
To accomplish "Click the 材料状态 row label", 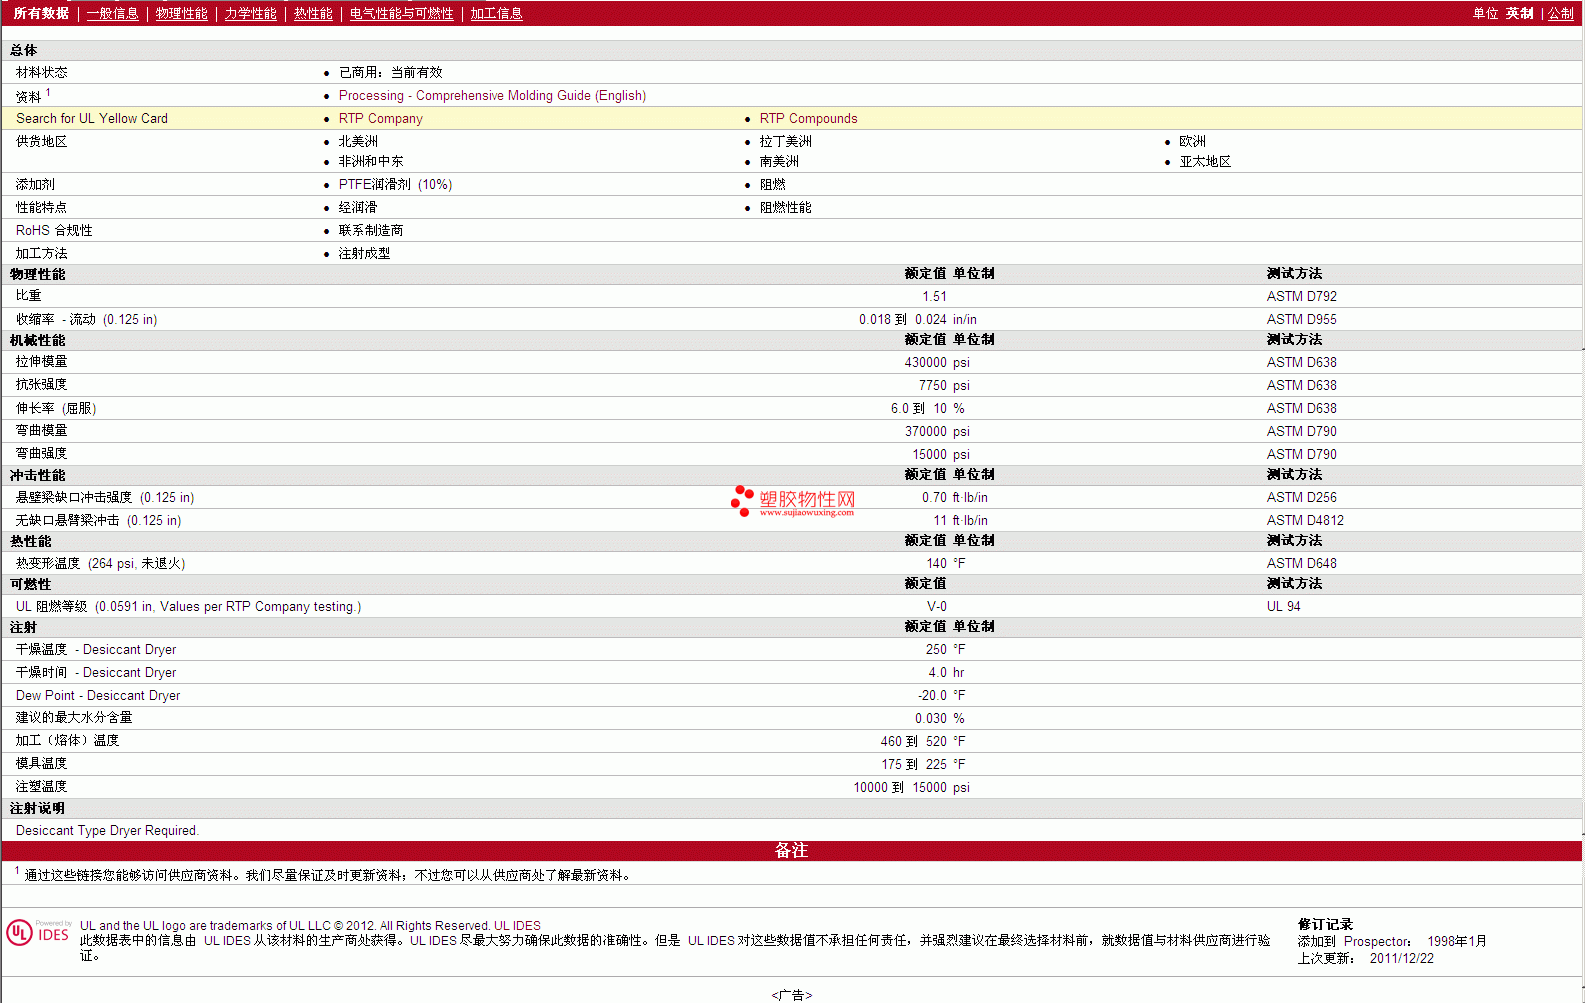I will (41, 73).
